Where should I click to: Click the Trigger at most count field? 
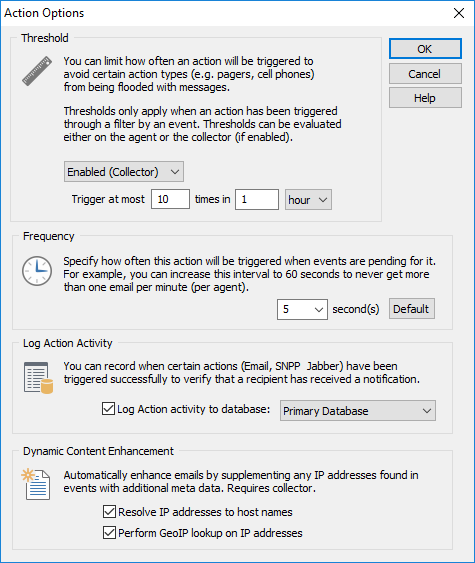pyautogui.click(x=171, y=199)
